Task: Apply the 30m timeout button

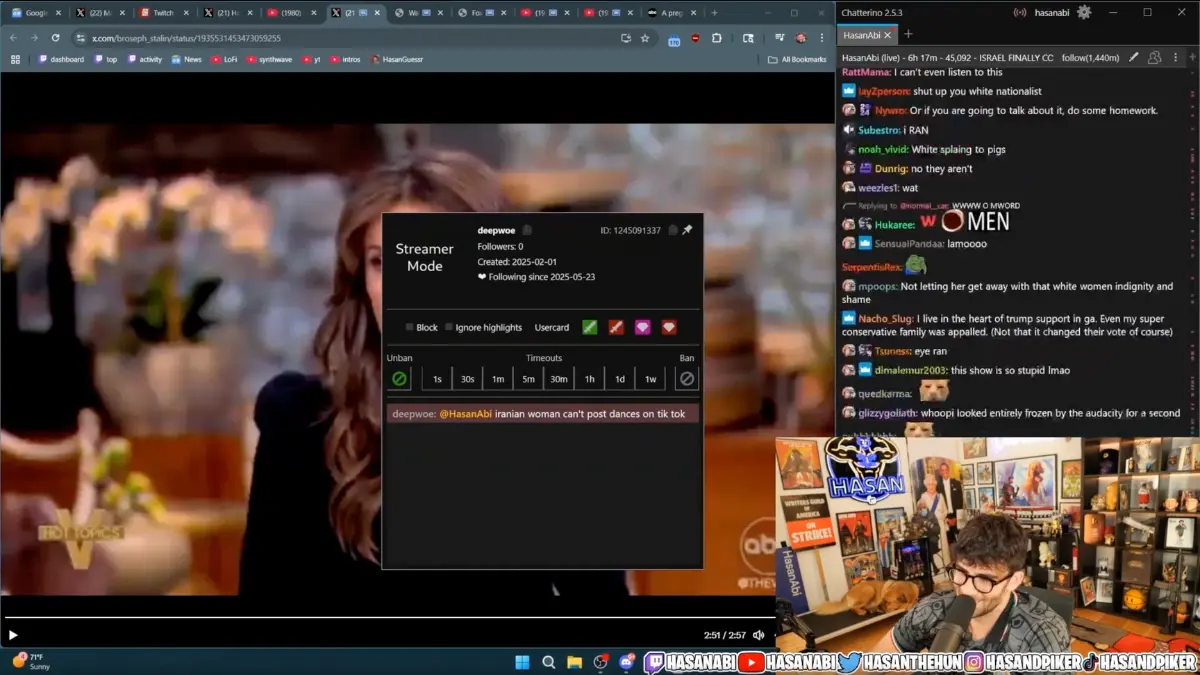Action: click(558, 379)
